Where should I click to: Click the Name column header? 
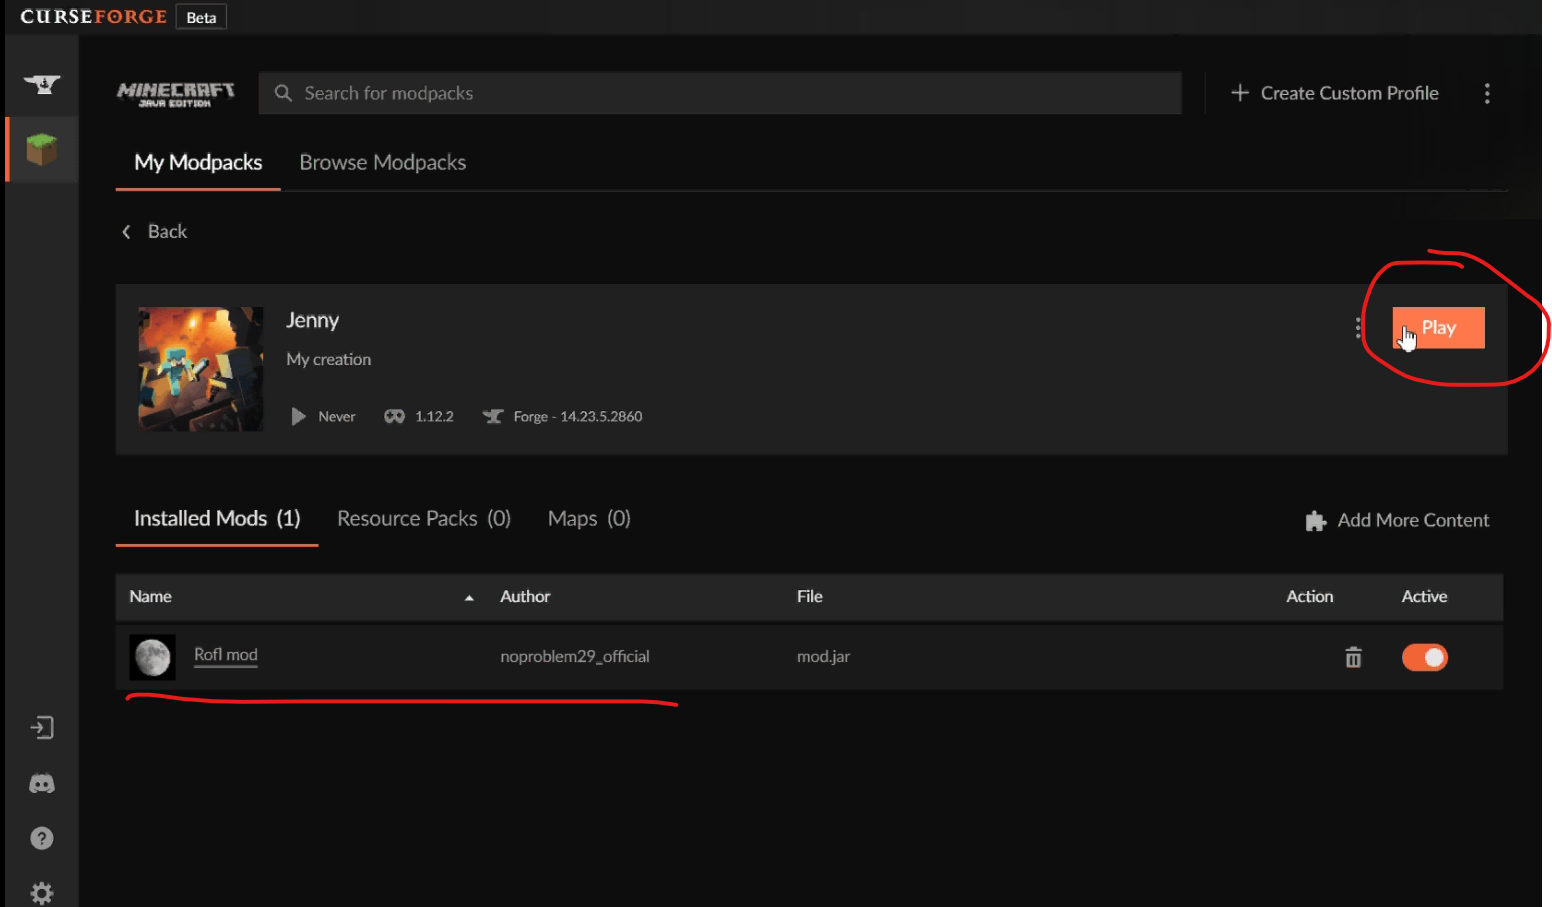coord(150,596)
